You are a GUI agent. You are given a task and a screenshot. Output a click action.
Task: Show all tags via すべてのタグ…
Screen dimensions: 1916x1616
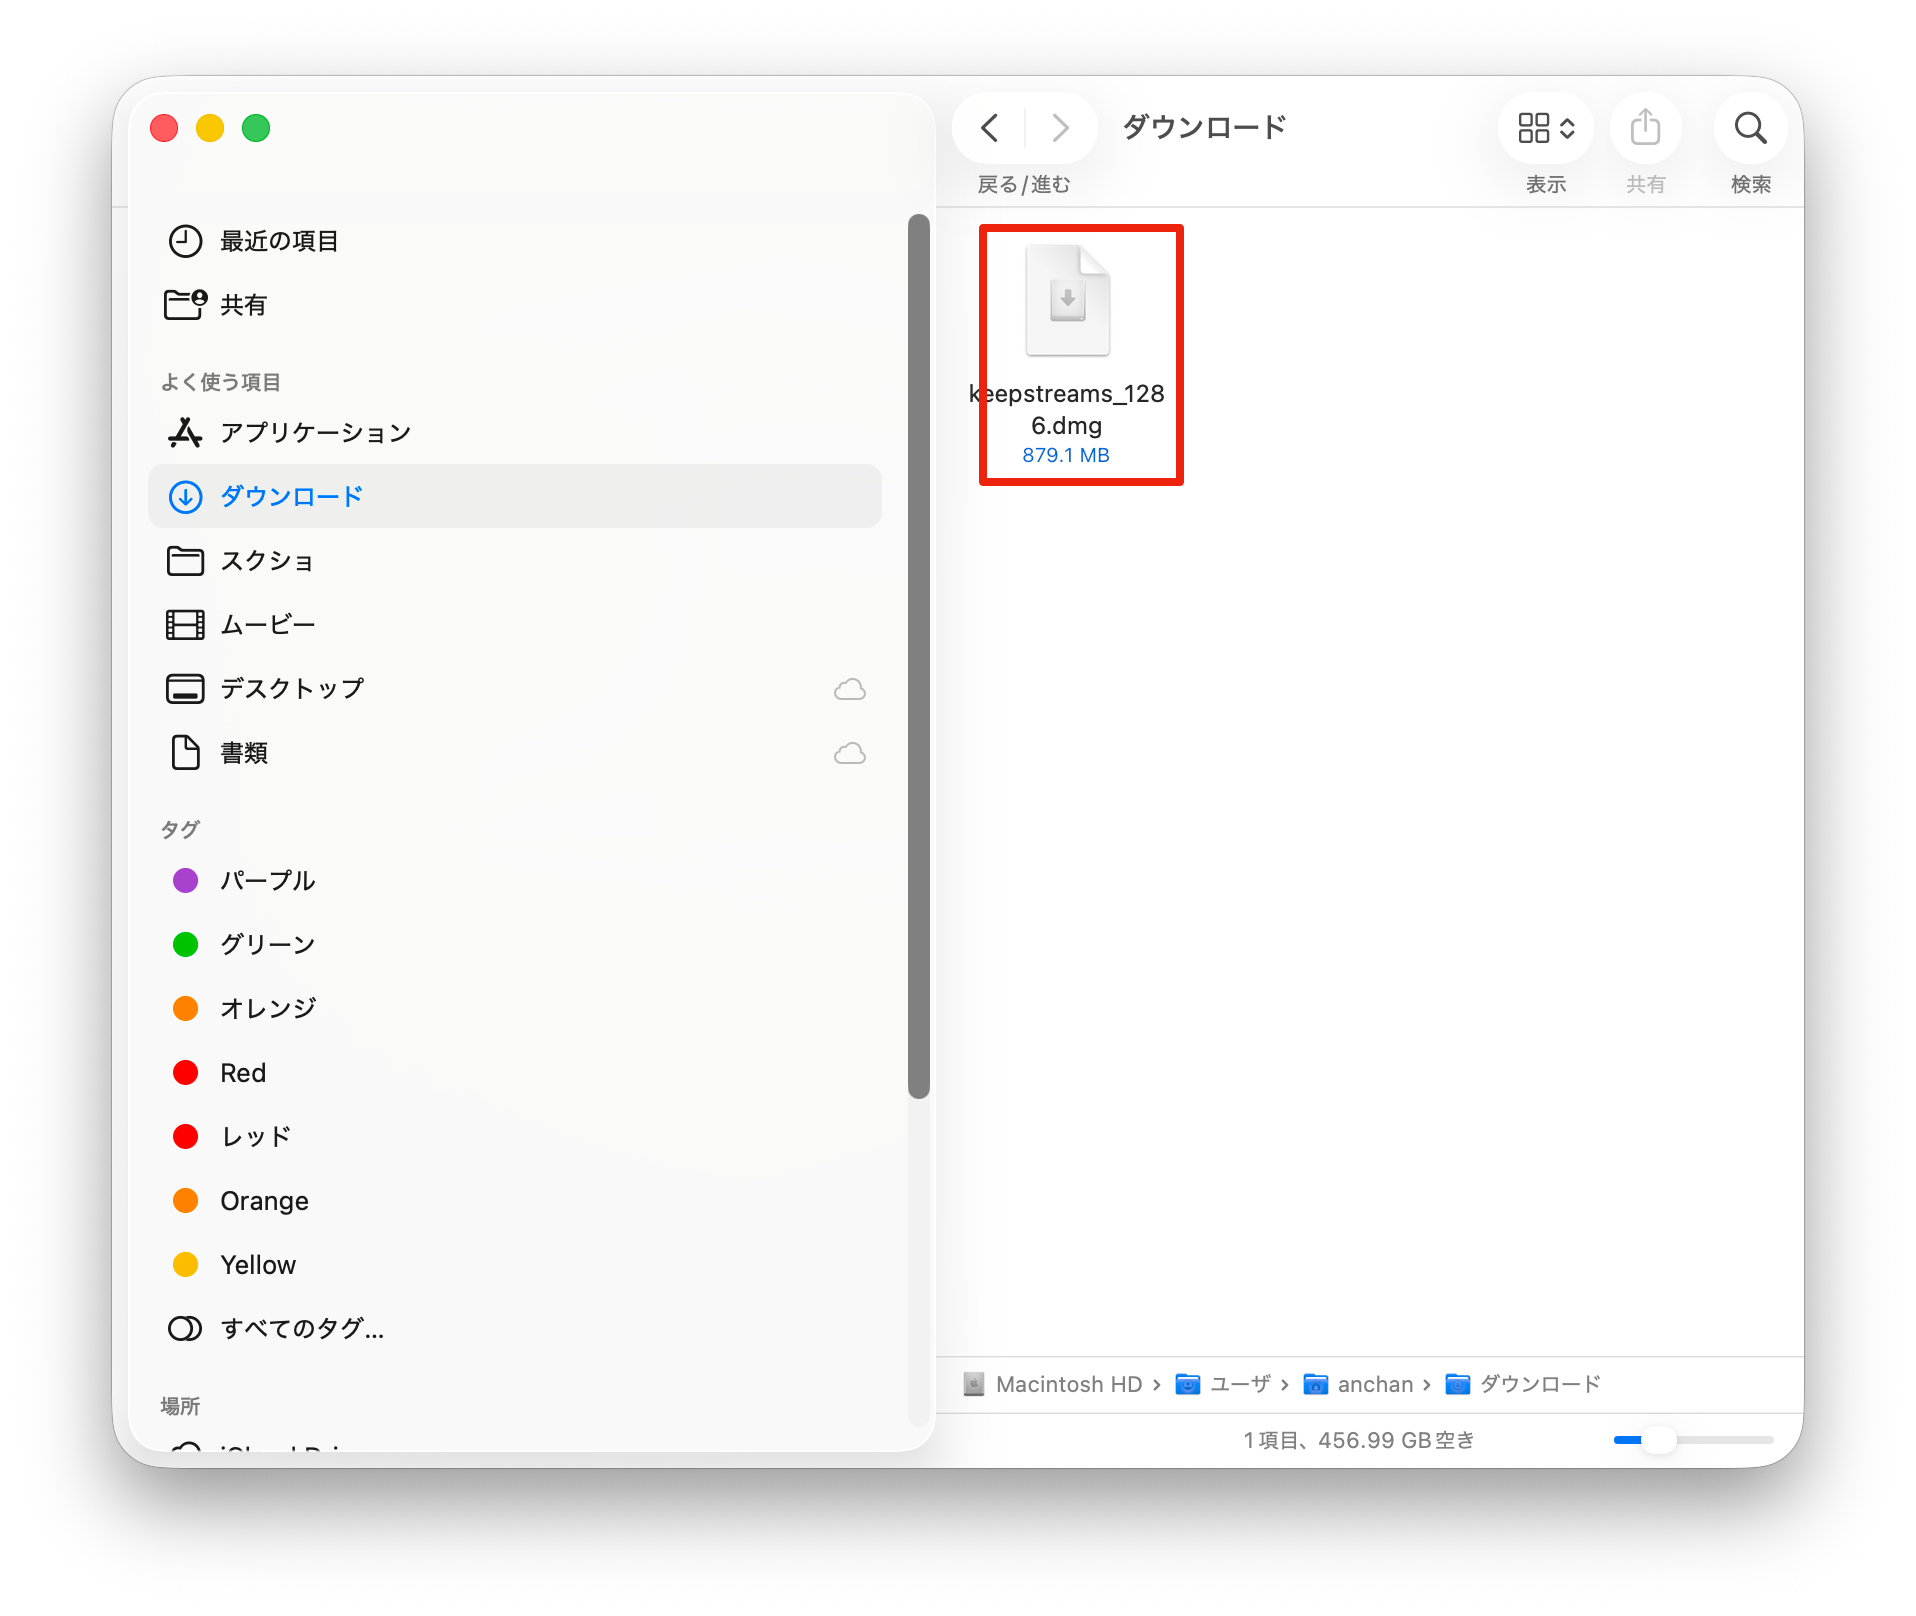coord(301,1329)
